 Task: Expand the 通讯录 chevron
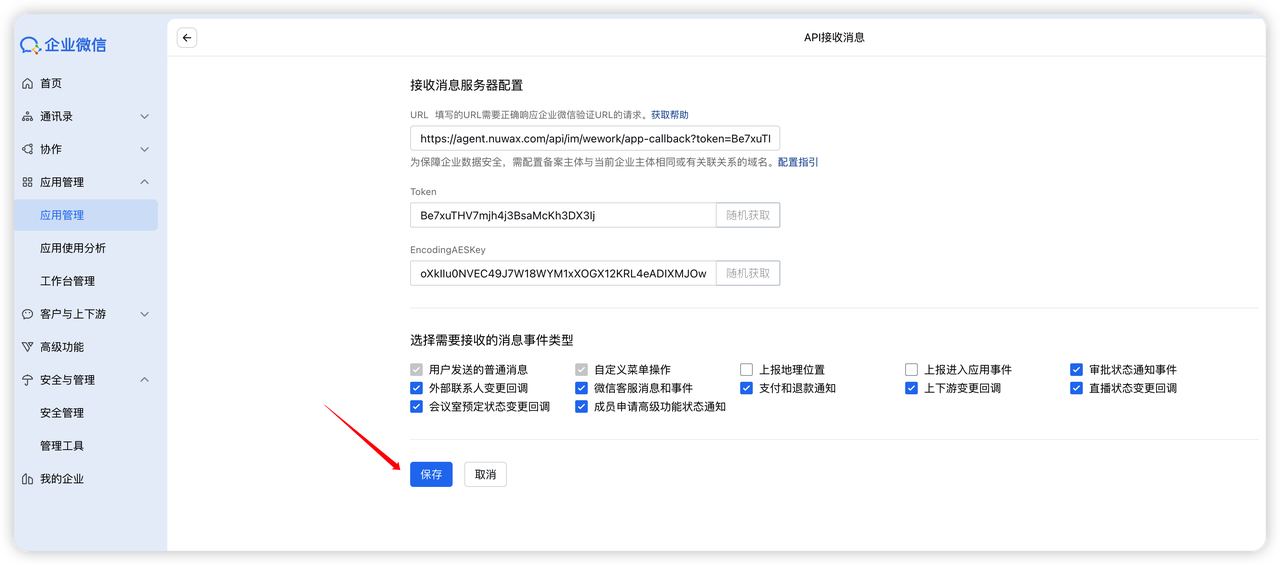[x=144, y=117]
